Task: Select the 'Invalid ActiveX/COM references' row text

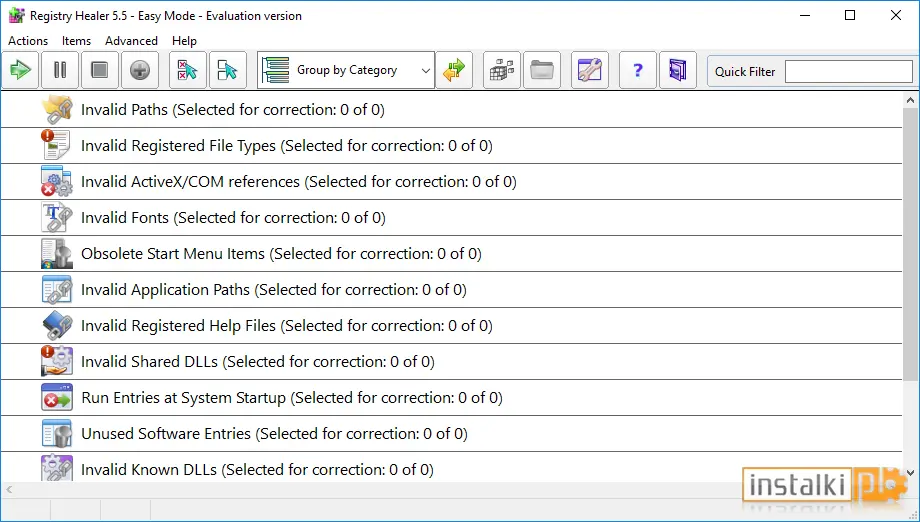Action: click(299, 182)
